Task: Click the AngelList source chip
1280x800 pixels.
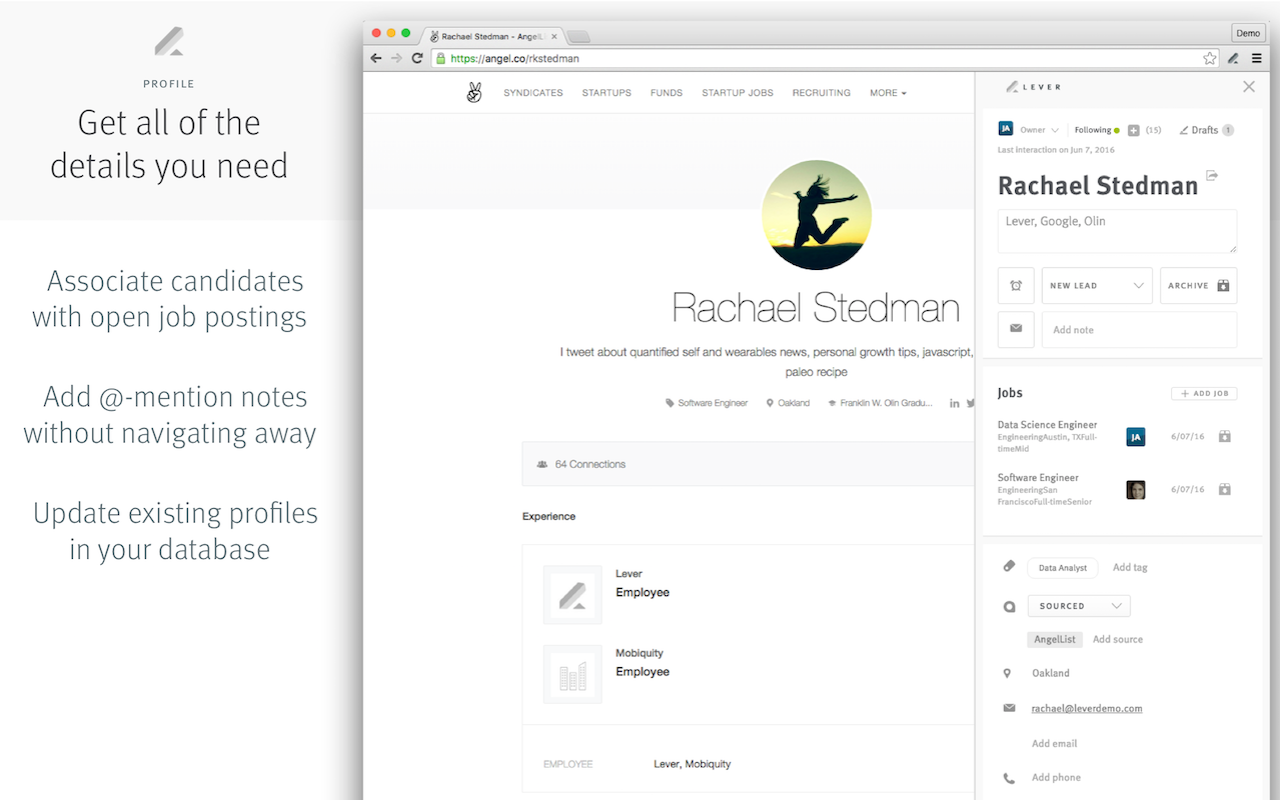Action: (x=1055, y=639)
